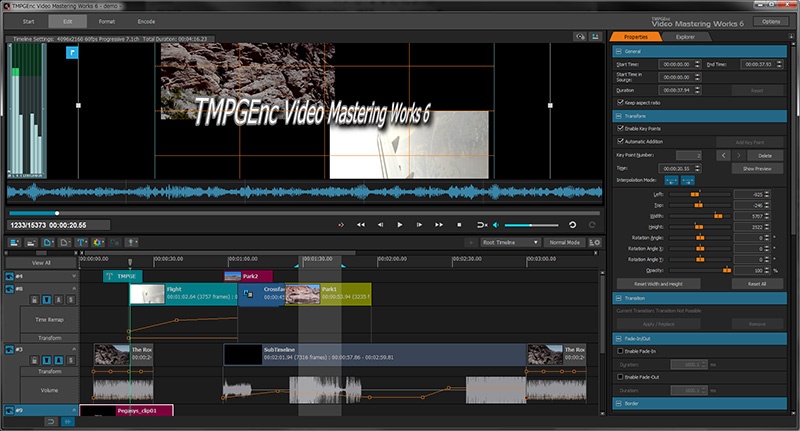This screenshot has width=800, height=431.
Task: Click Show Preview button
Action: pyautogui.click(x=757, y=168)
